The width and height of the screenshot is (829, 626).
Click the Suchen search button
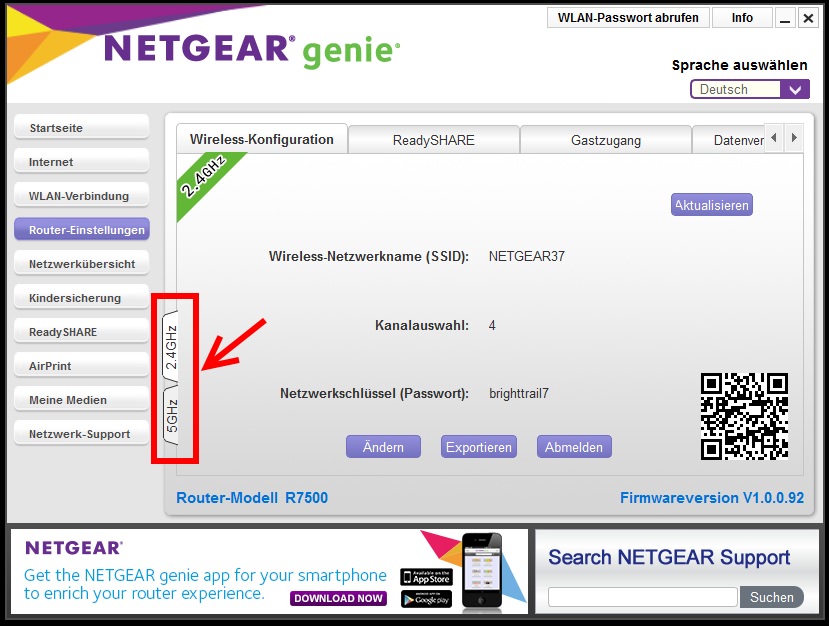pyautogui.click(x=771, y=597)
